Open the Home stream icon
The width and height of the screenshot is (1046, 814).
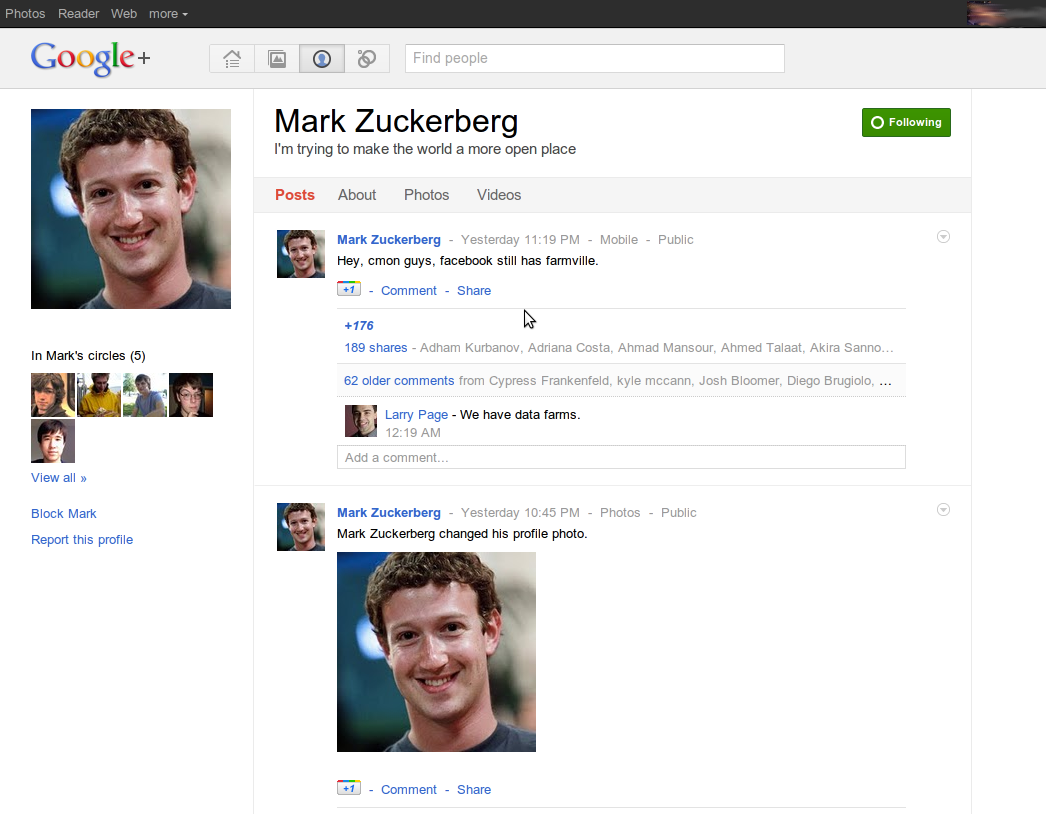click(x=231, y=59)
